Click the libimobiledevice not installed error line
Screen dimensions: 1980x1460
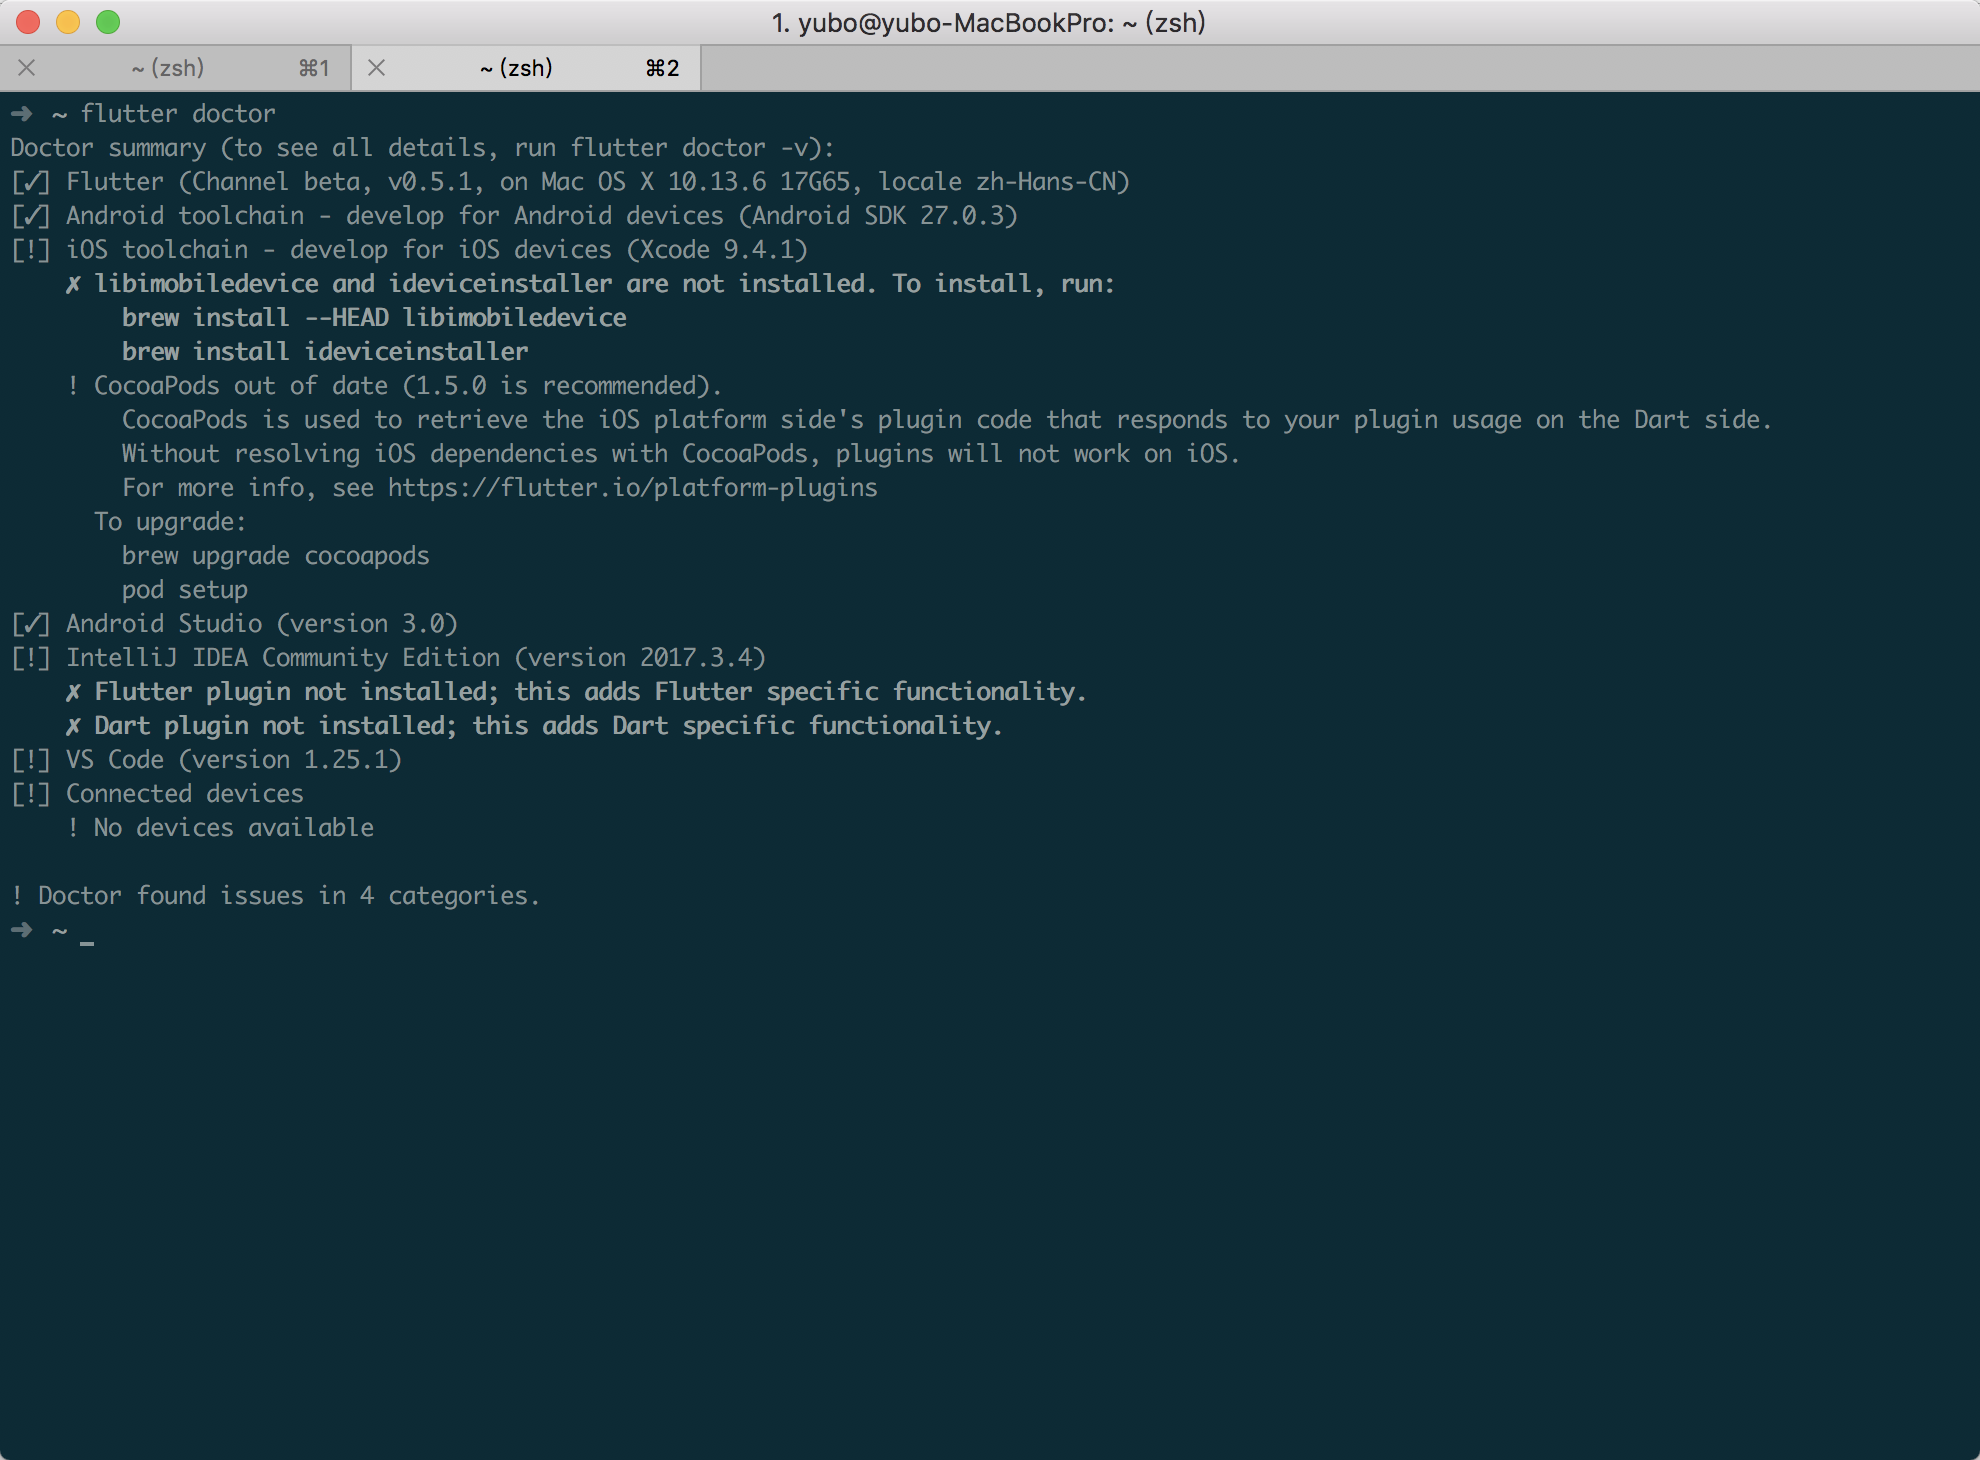[x=590, y=284]
